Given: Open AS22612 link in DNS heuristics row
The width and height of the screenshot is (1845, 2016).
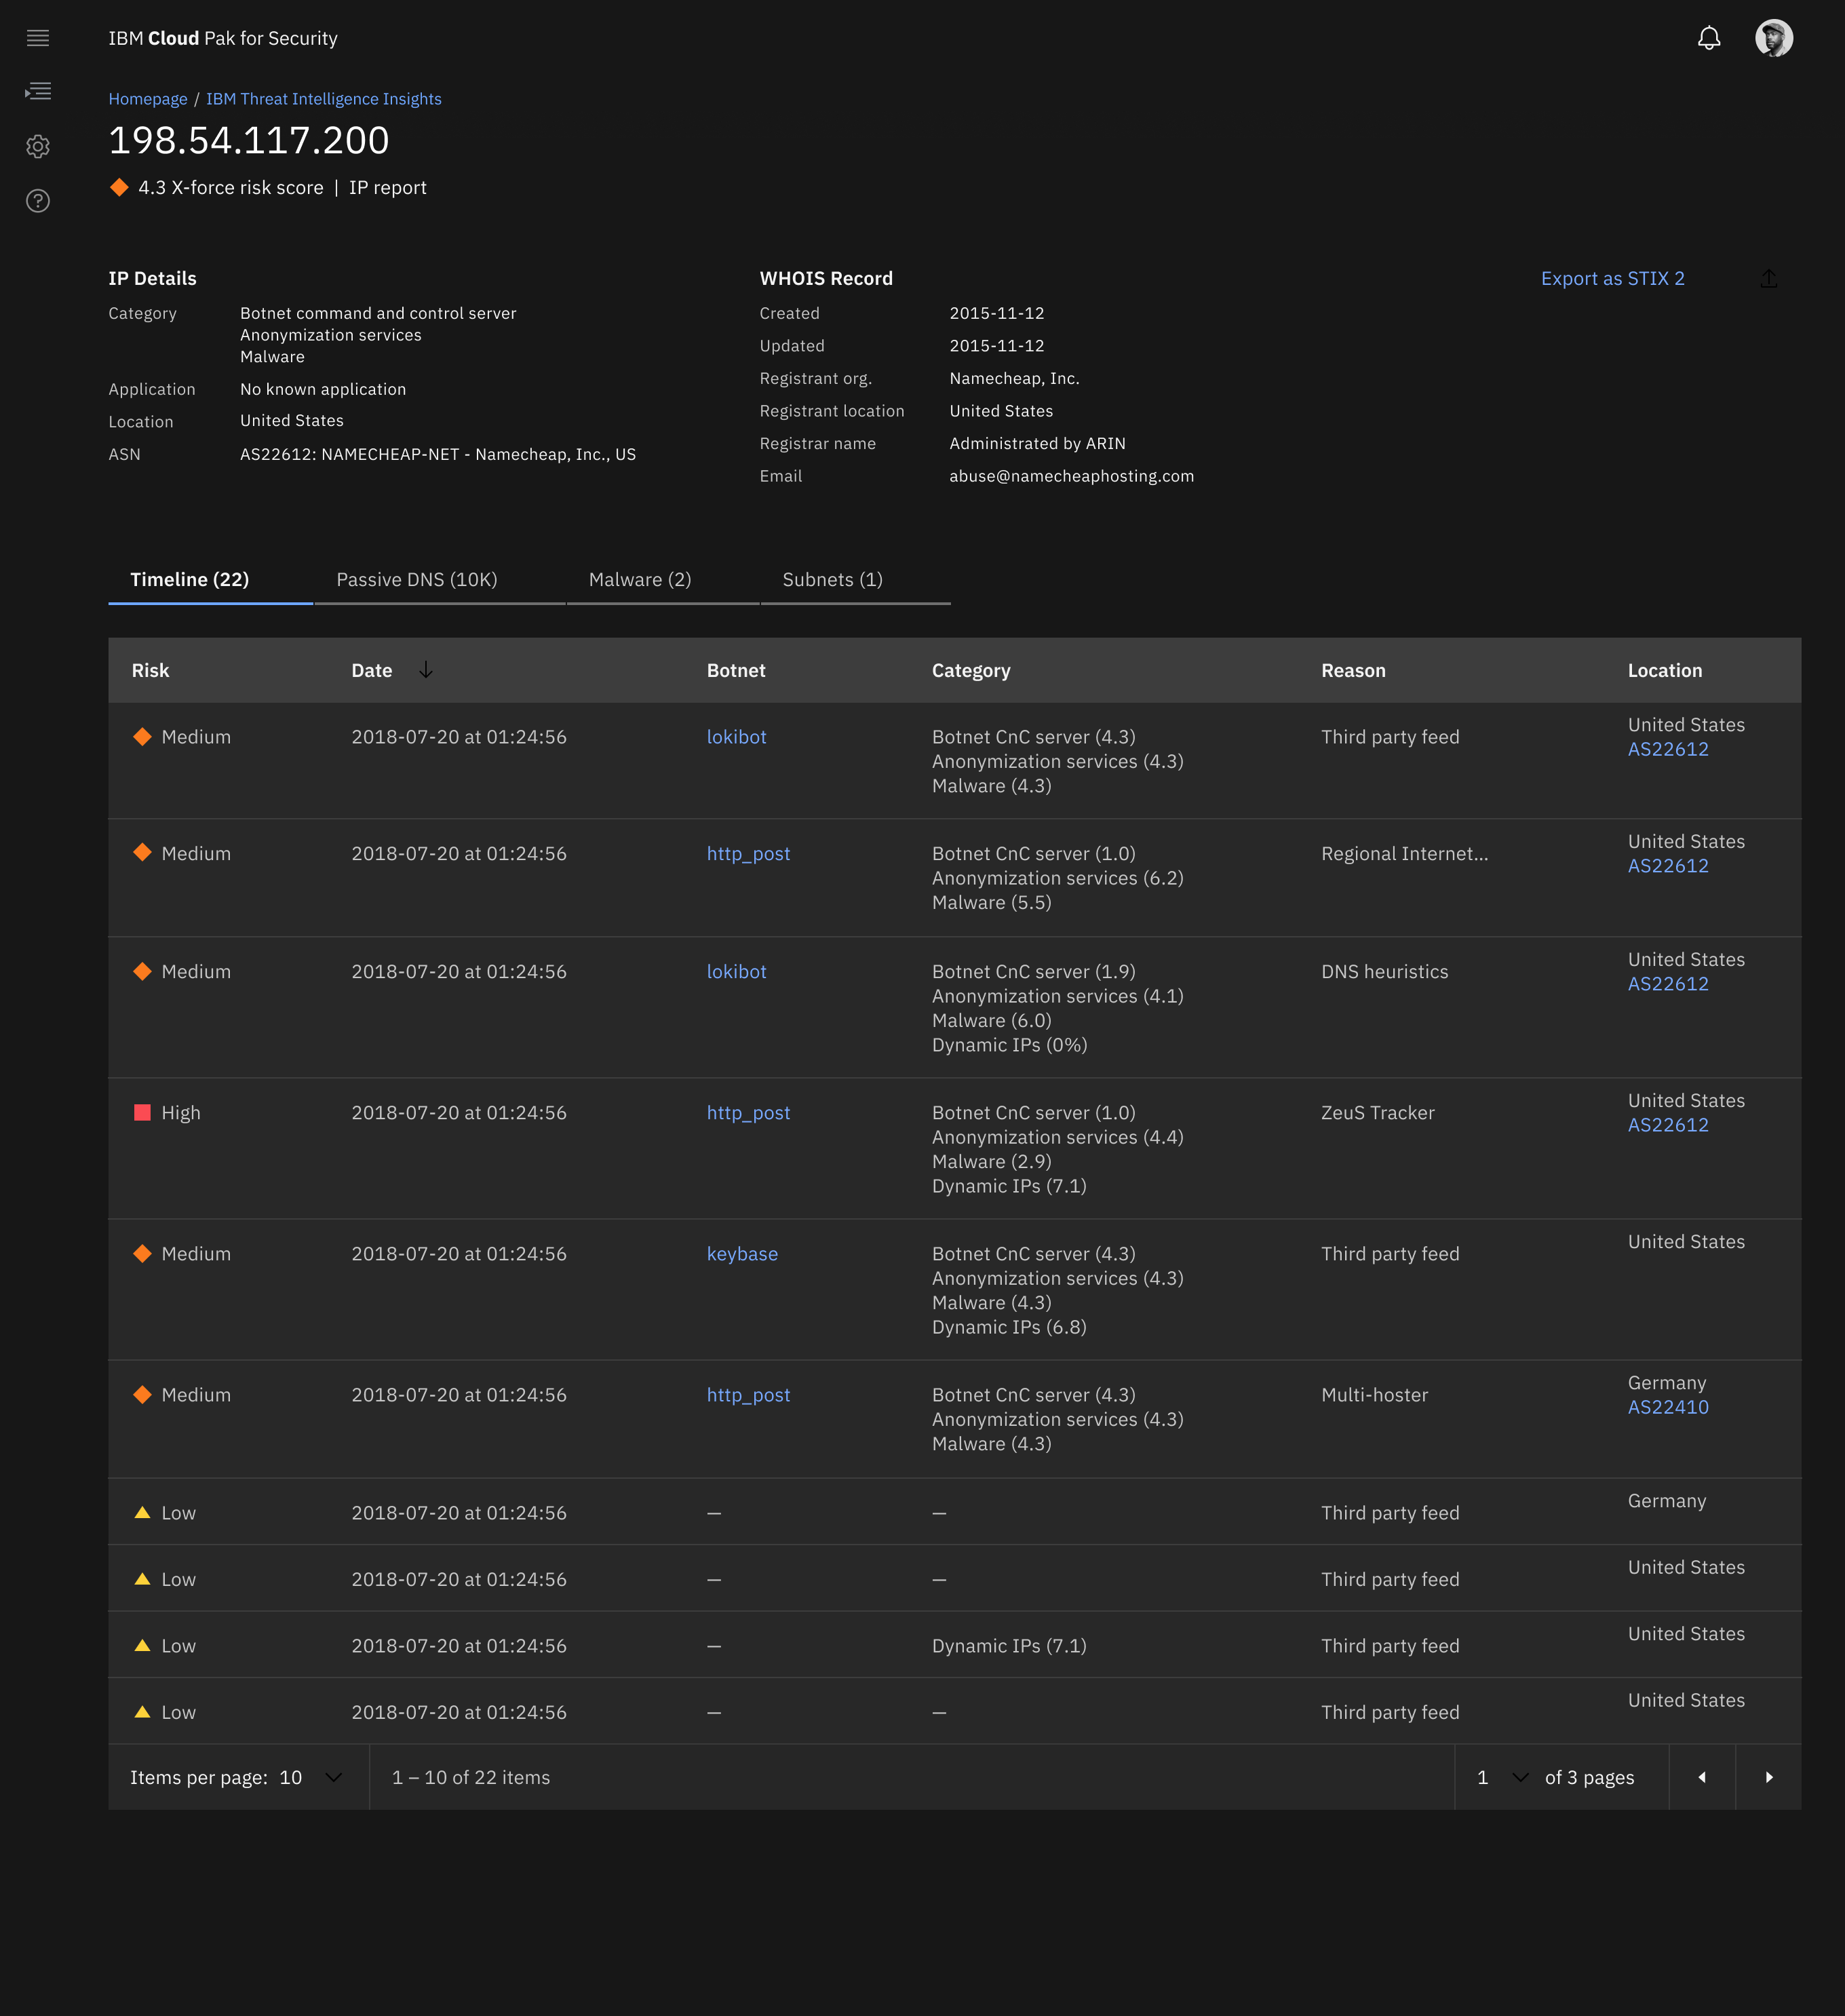Looking at the screenshot, I should pyautogui.click(x=1667, y=984).
